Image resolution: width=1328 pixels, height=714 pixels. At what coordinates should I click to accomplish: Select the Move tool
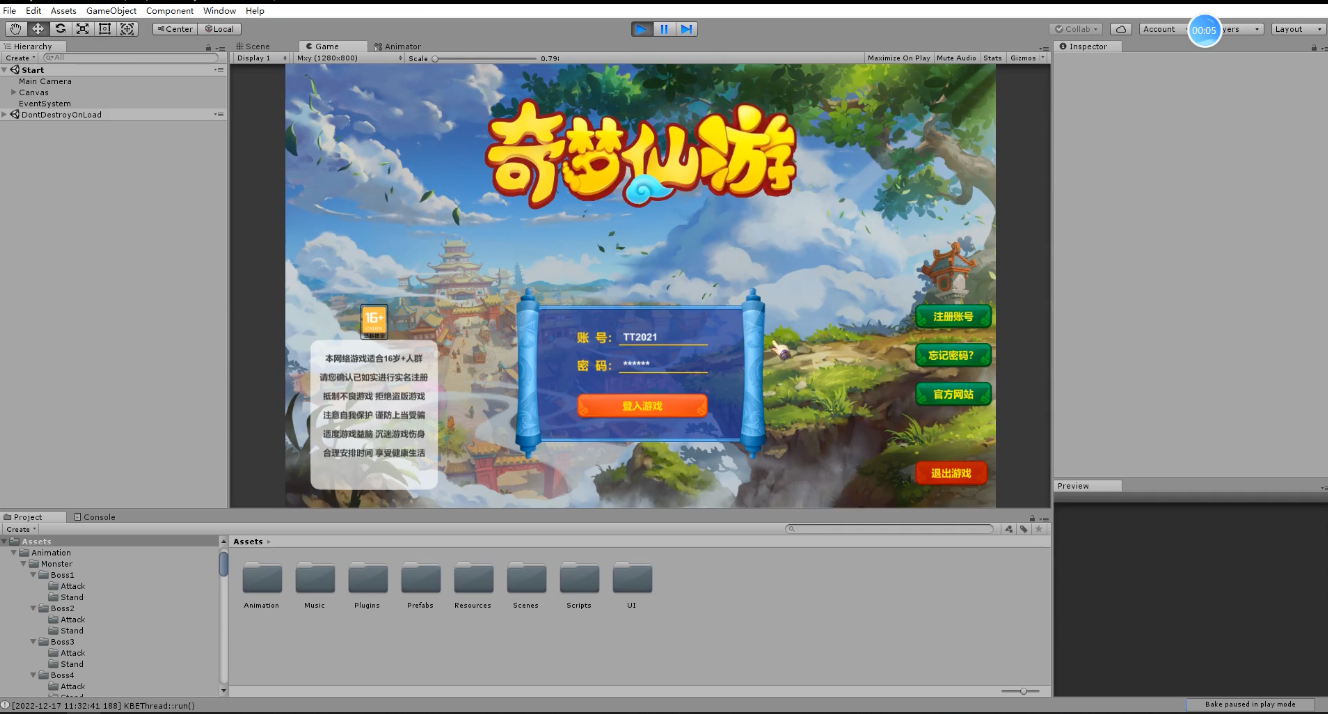pos(37,29)
